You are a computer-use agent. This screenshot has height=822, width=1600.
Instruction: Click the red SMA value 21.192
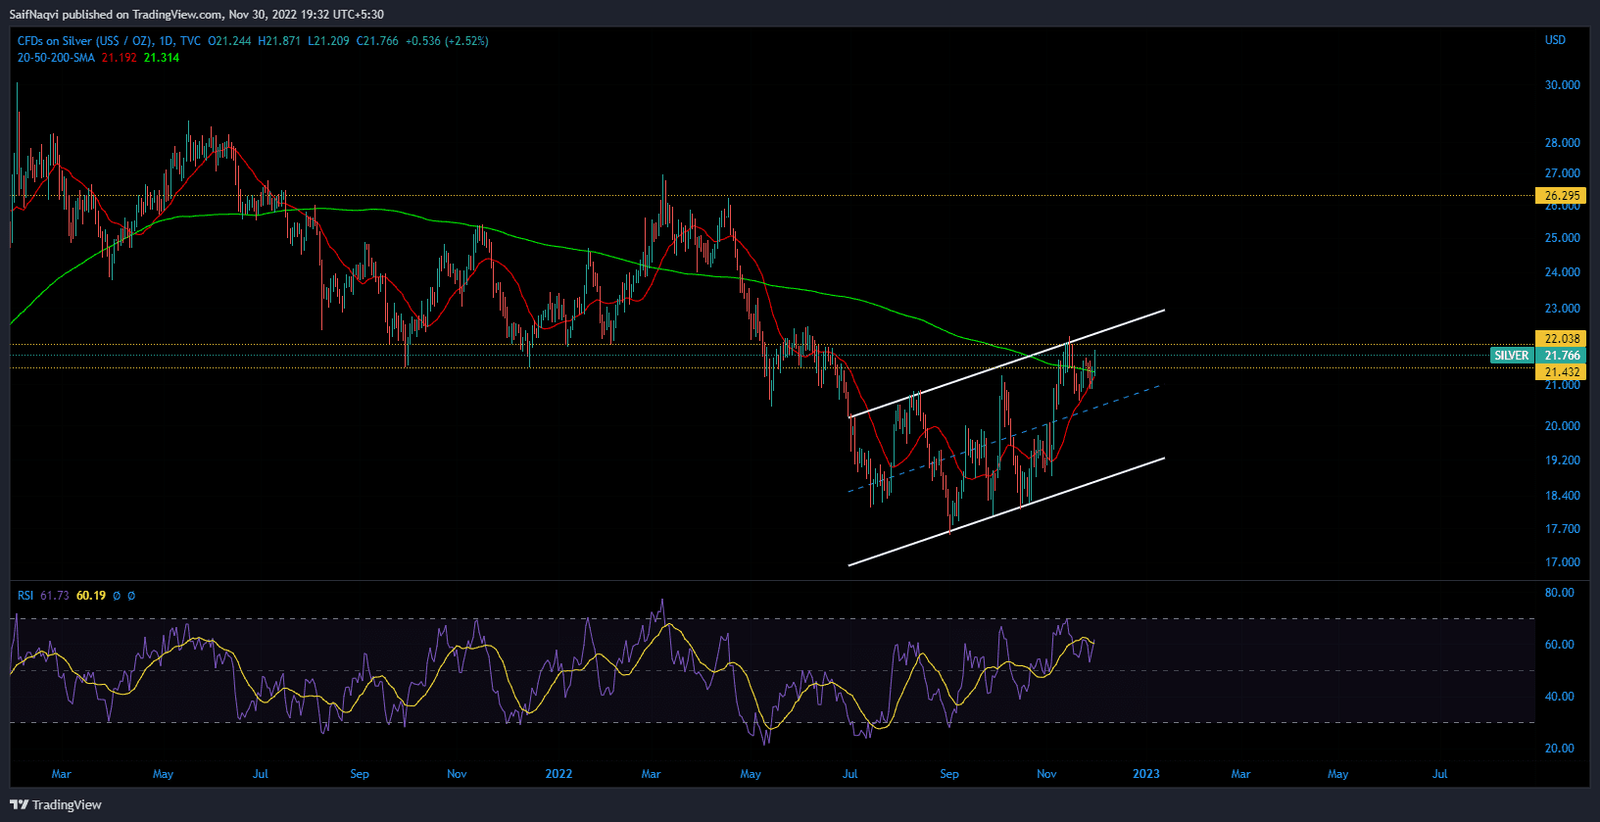pos(119,58)
